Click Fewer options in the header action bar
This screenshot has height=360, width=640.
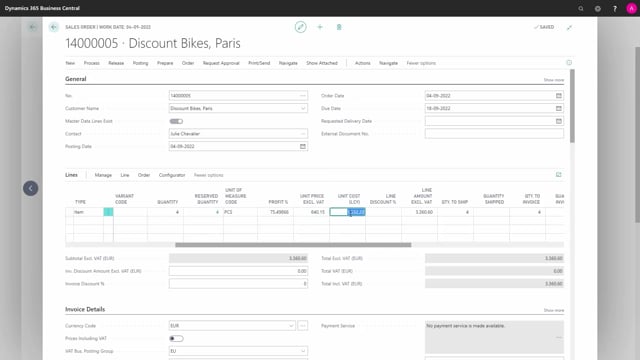tap(421, 63)
